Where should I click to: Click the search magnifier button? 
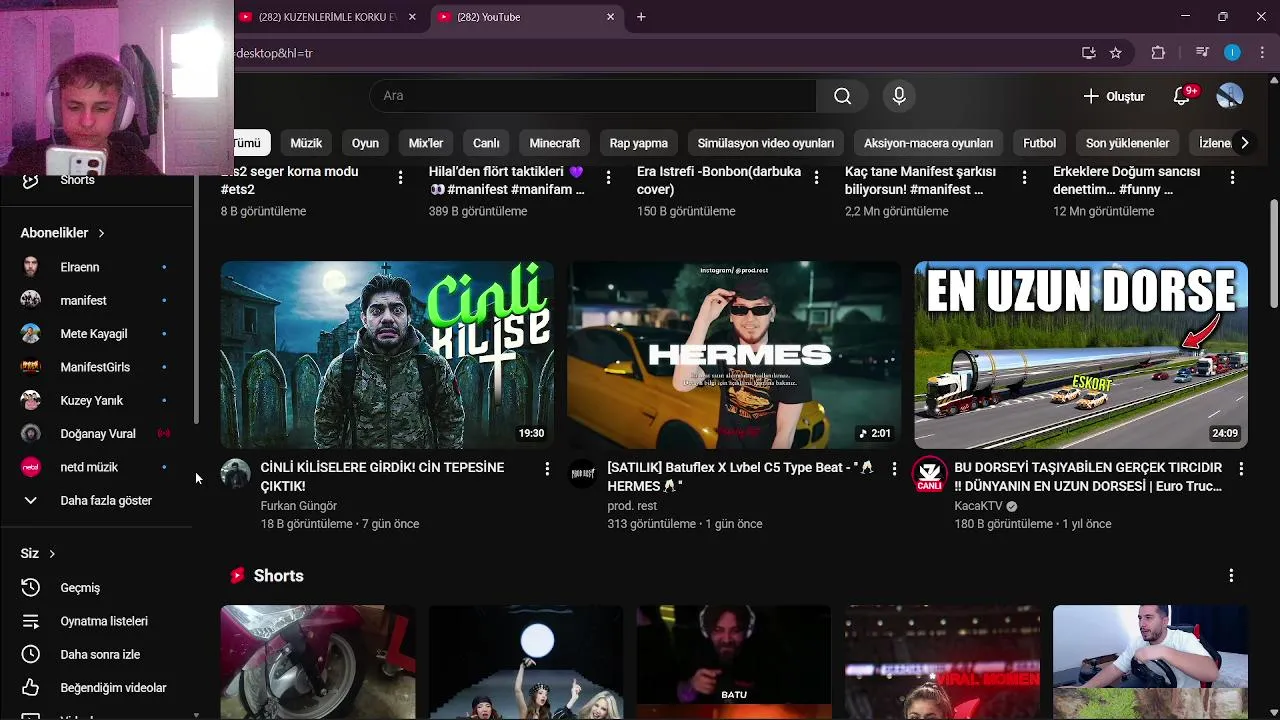point(843,96)
